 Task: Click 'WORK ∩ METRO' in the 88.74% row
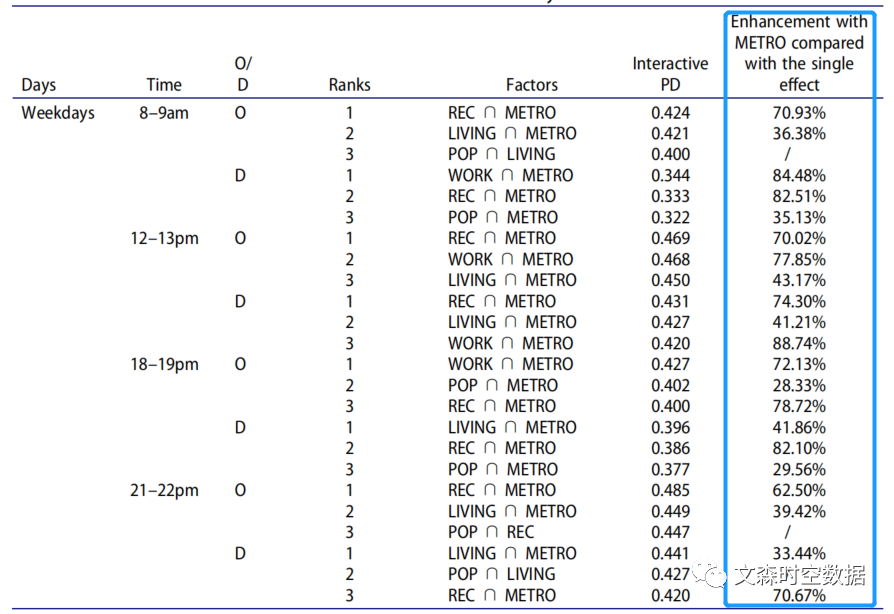point(510,343)
